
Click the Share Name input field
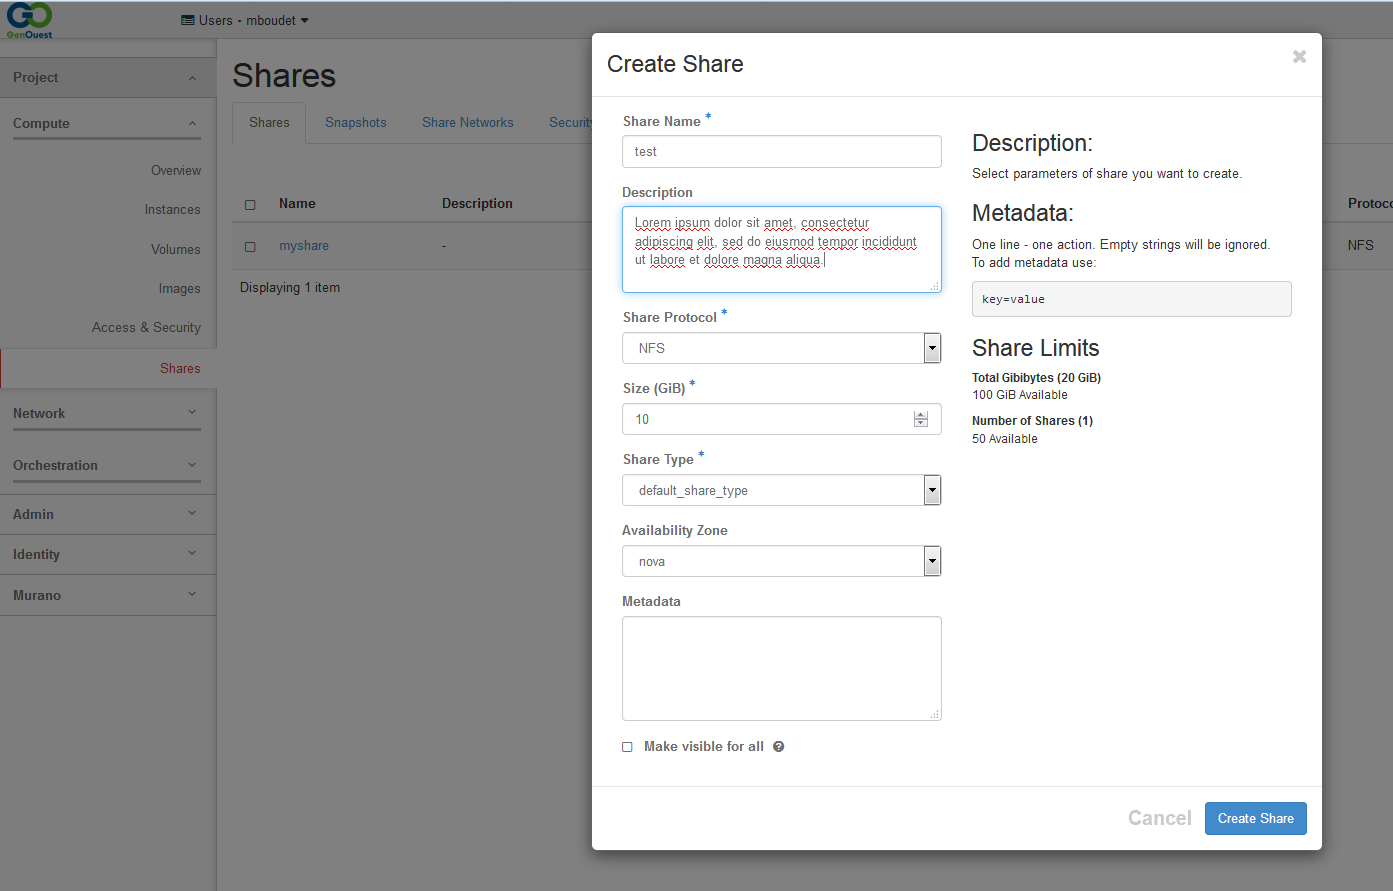(x=782, y=151)
